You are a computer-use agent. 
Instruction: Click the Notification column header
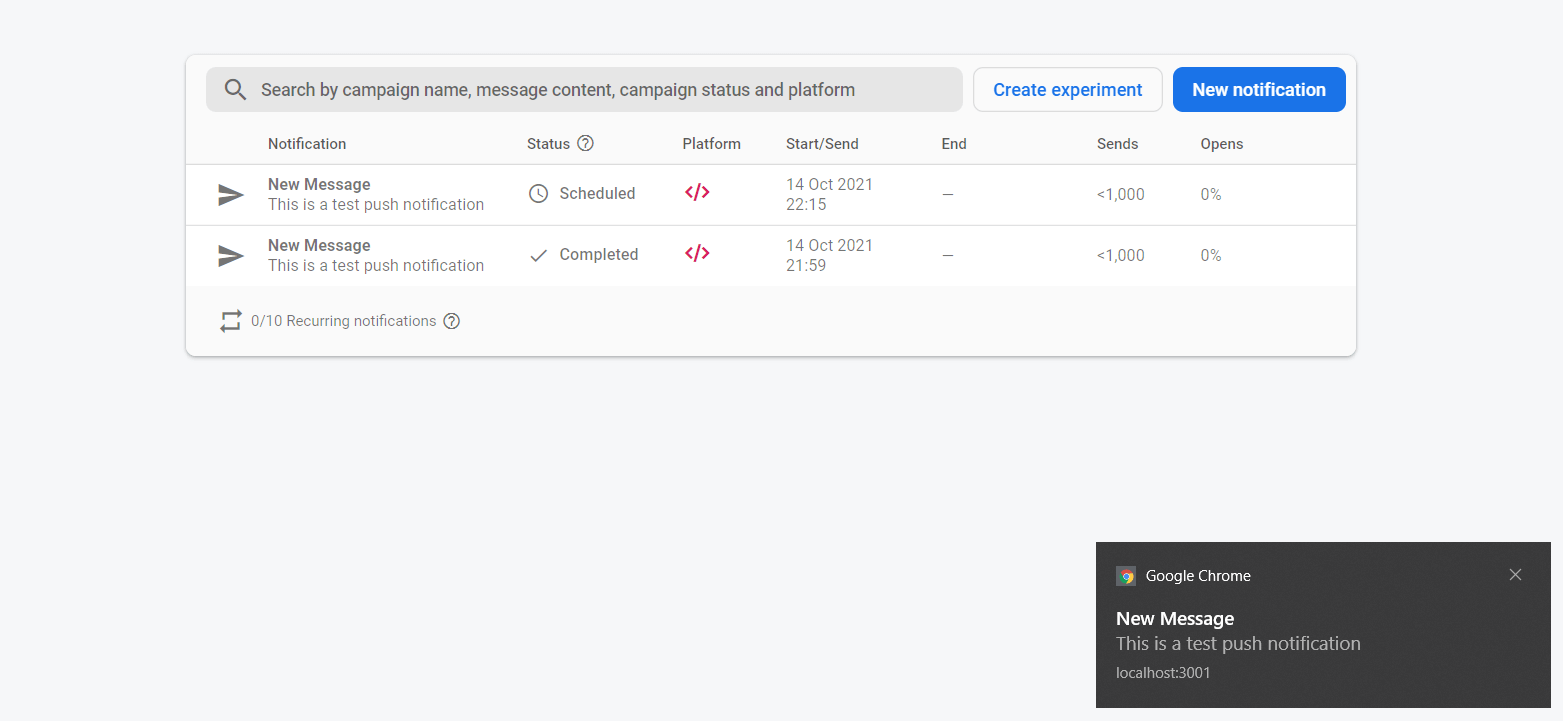click(307, 144)
